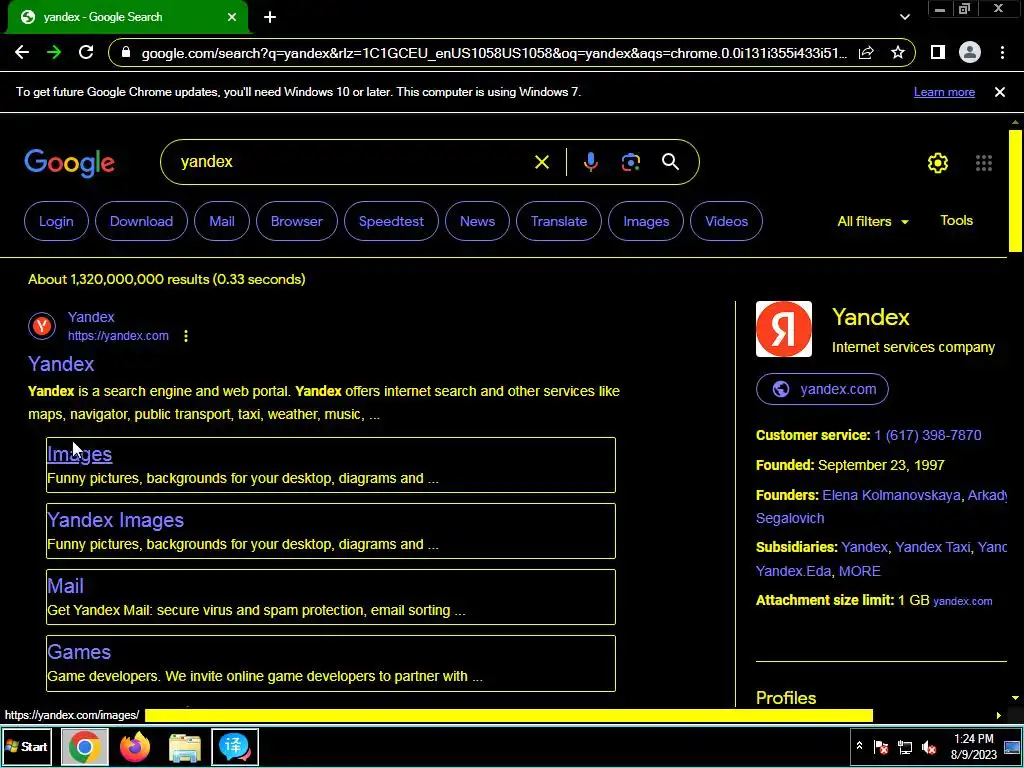Open a new tab with plus button
The height and width of the screenshot is (768, 1024).
[270, 17]
